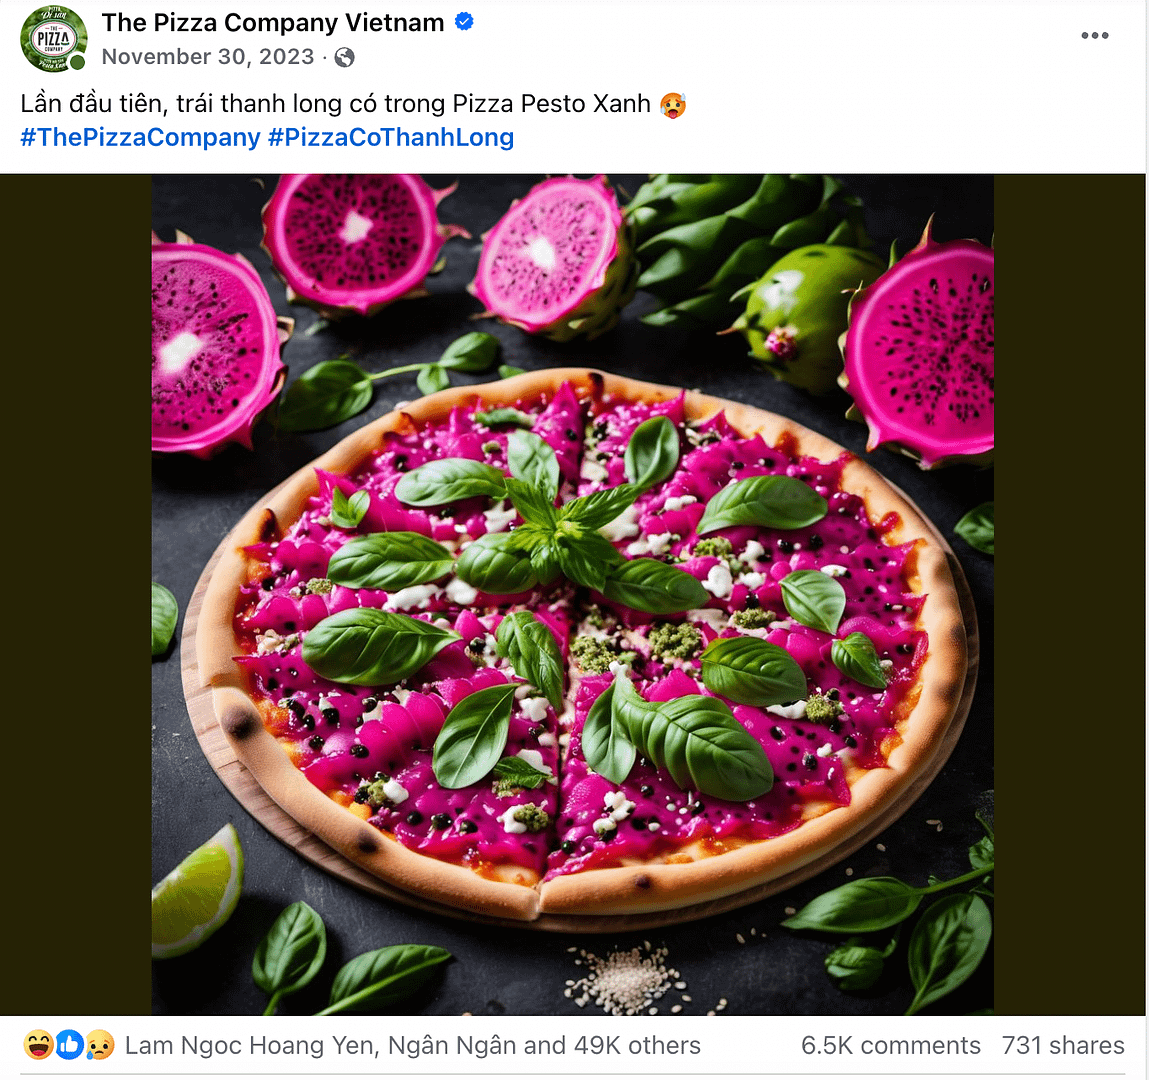Image resolution: width=1149 pixels, height=1080 pixels.
Task: Open the dragon fruit pizza photo
Action: 572,594
